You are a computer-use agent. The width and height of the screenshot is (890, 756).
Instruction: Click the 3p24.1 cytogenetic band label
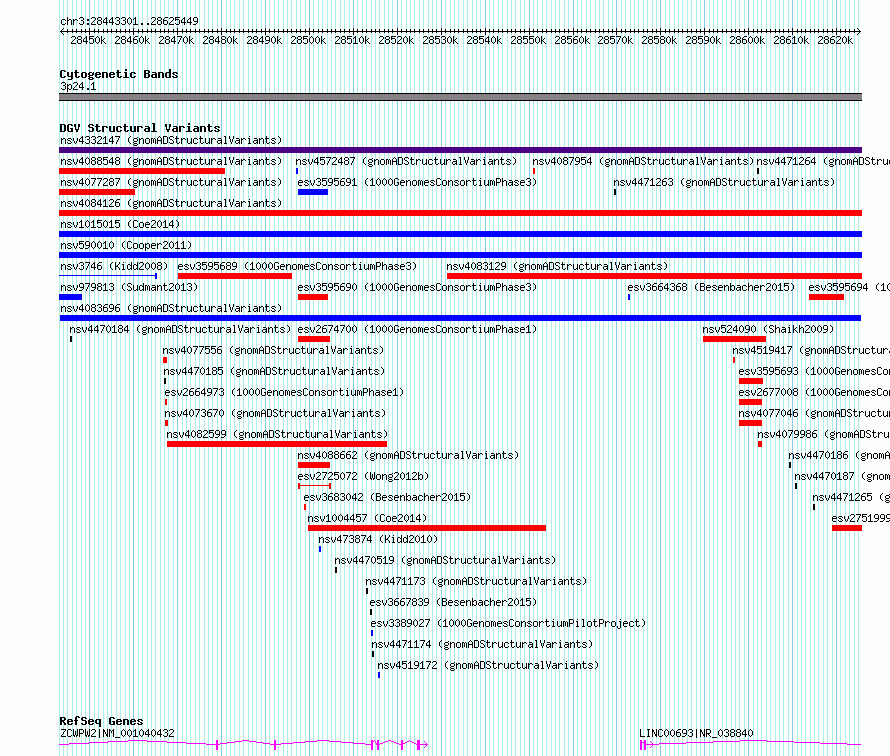tap(78, 86)
